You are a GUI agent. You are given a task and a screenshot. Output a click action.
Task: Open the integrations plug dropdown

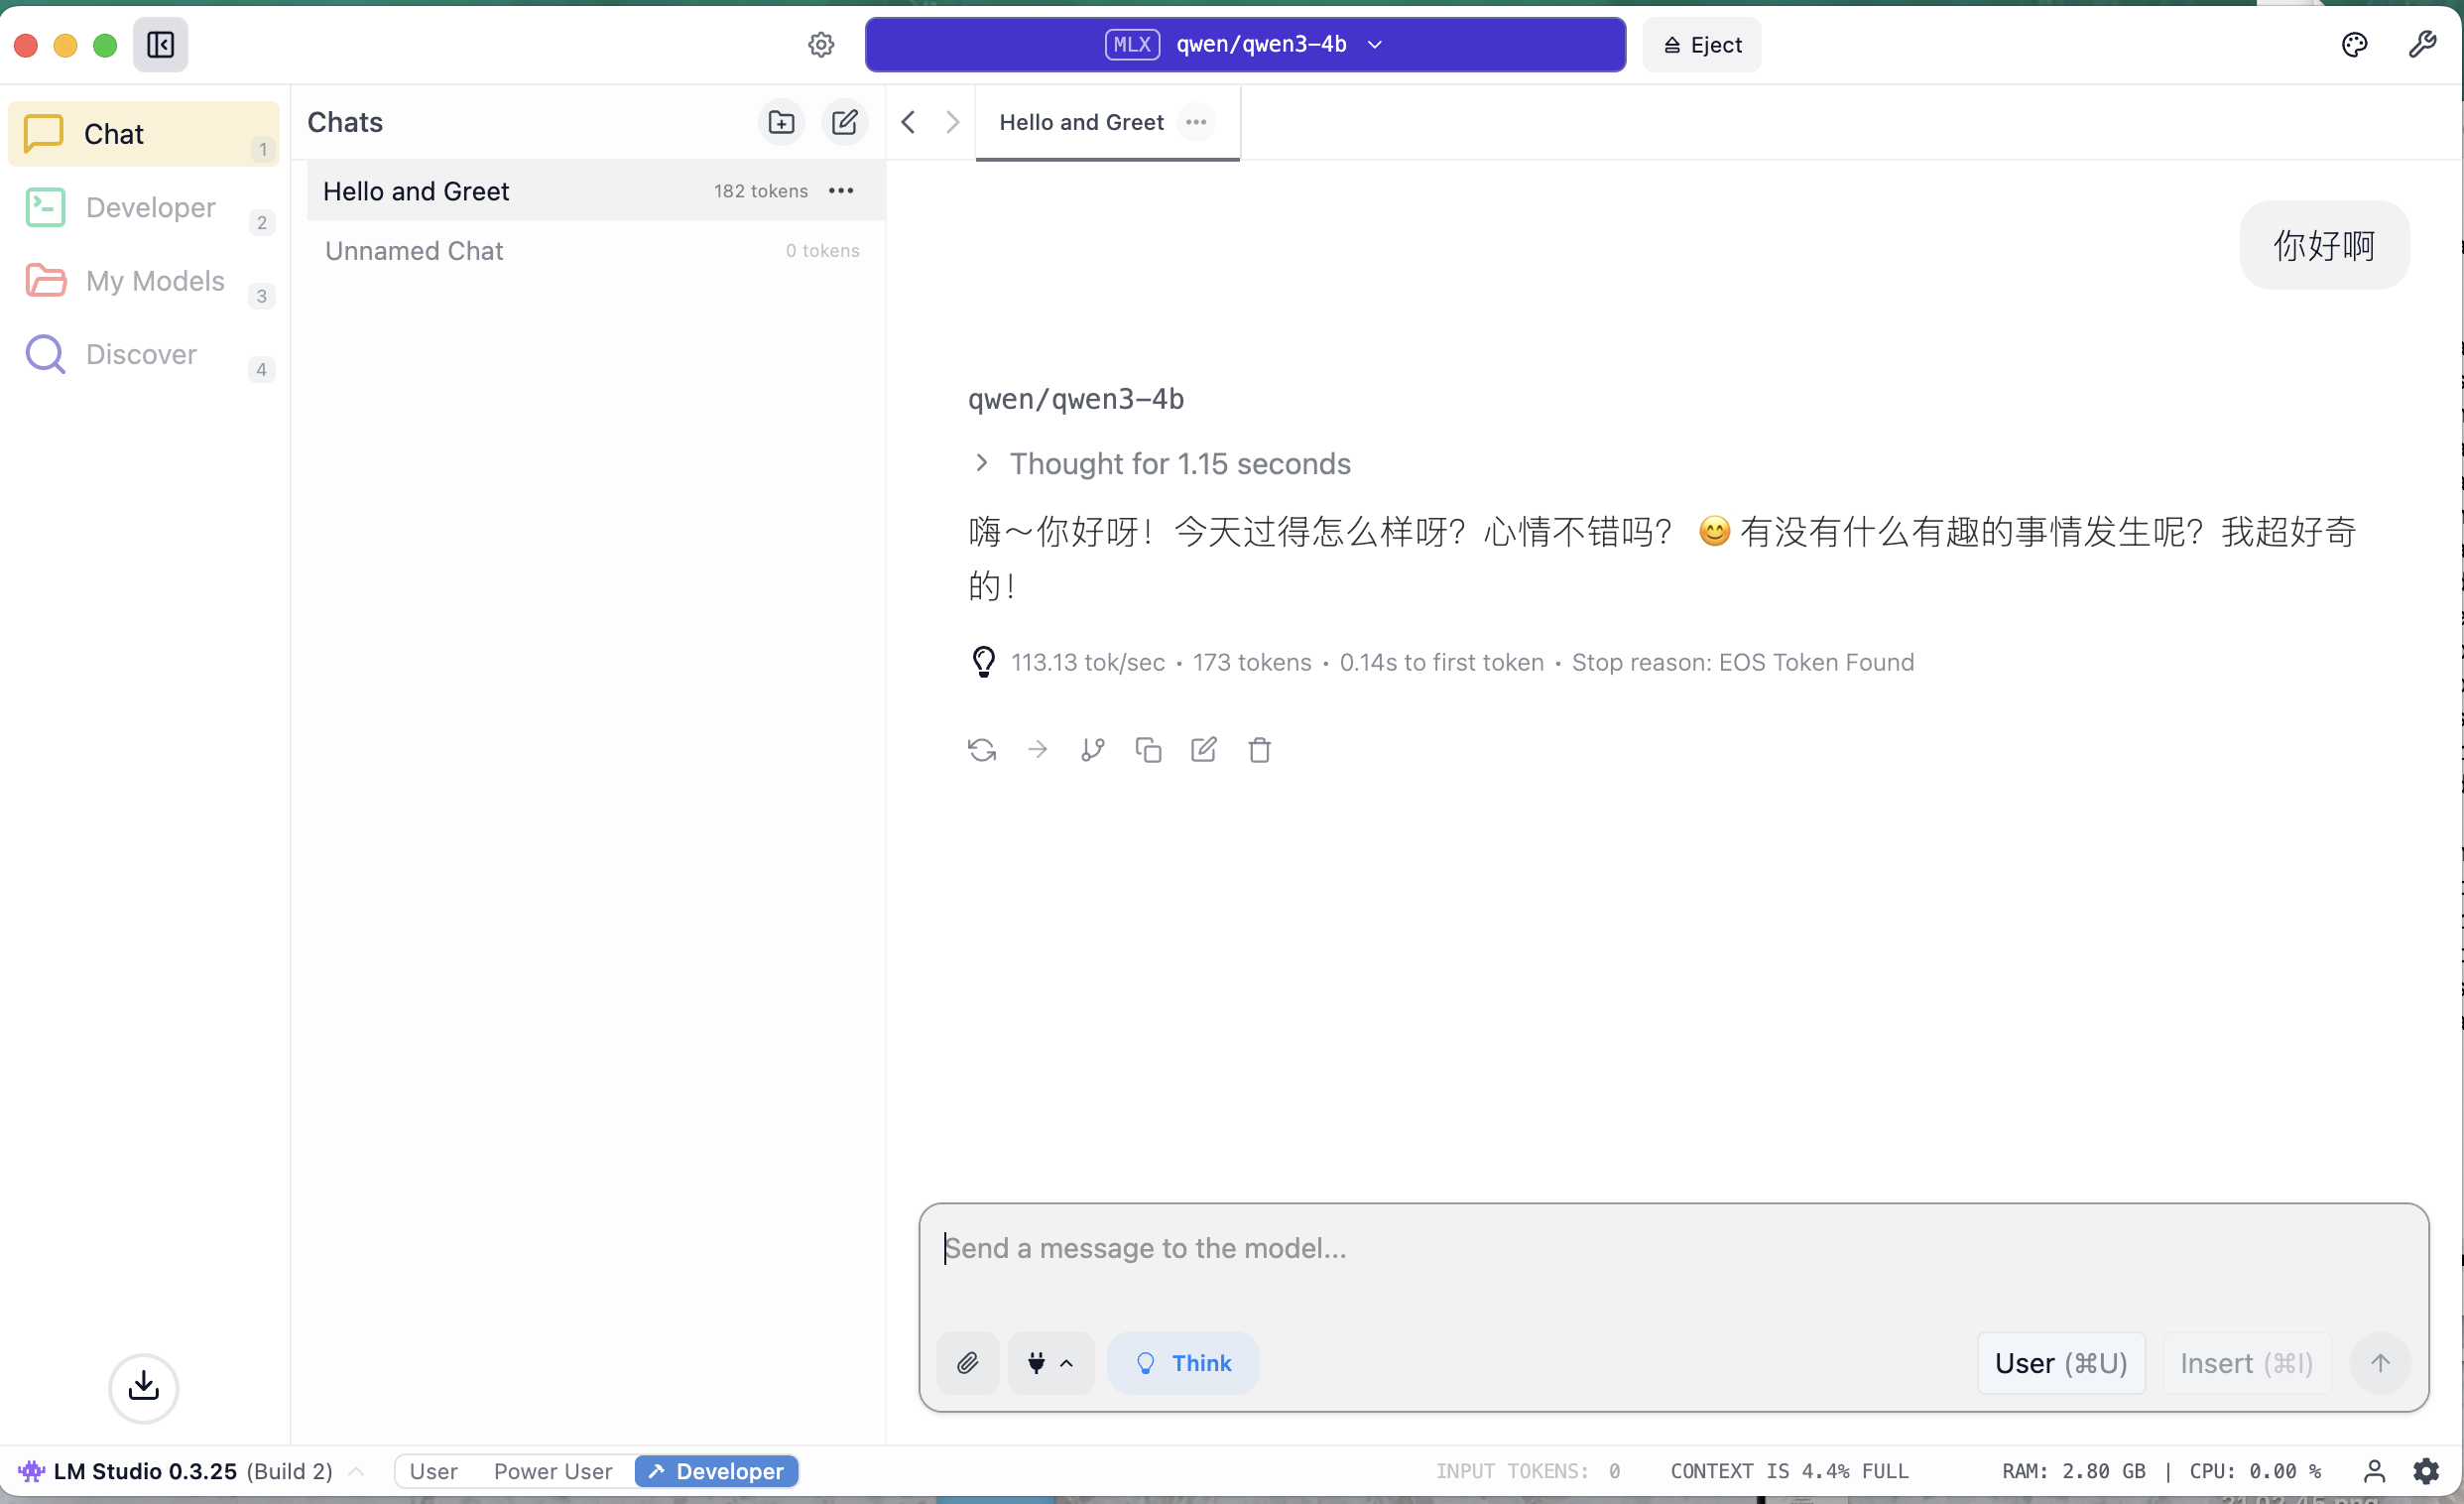[x=1050, y=1363]
